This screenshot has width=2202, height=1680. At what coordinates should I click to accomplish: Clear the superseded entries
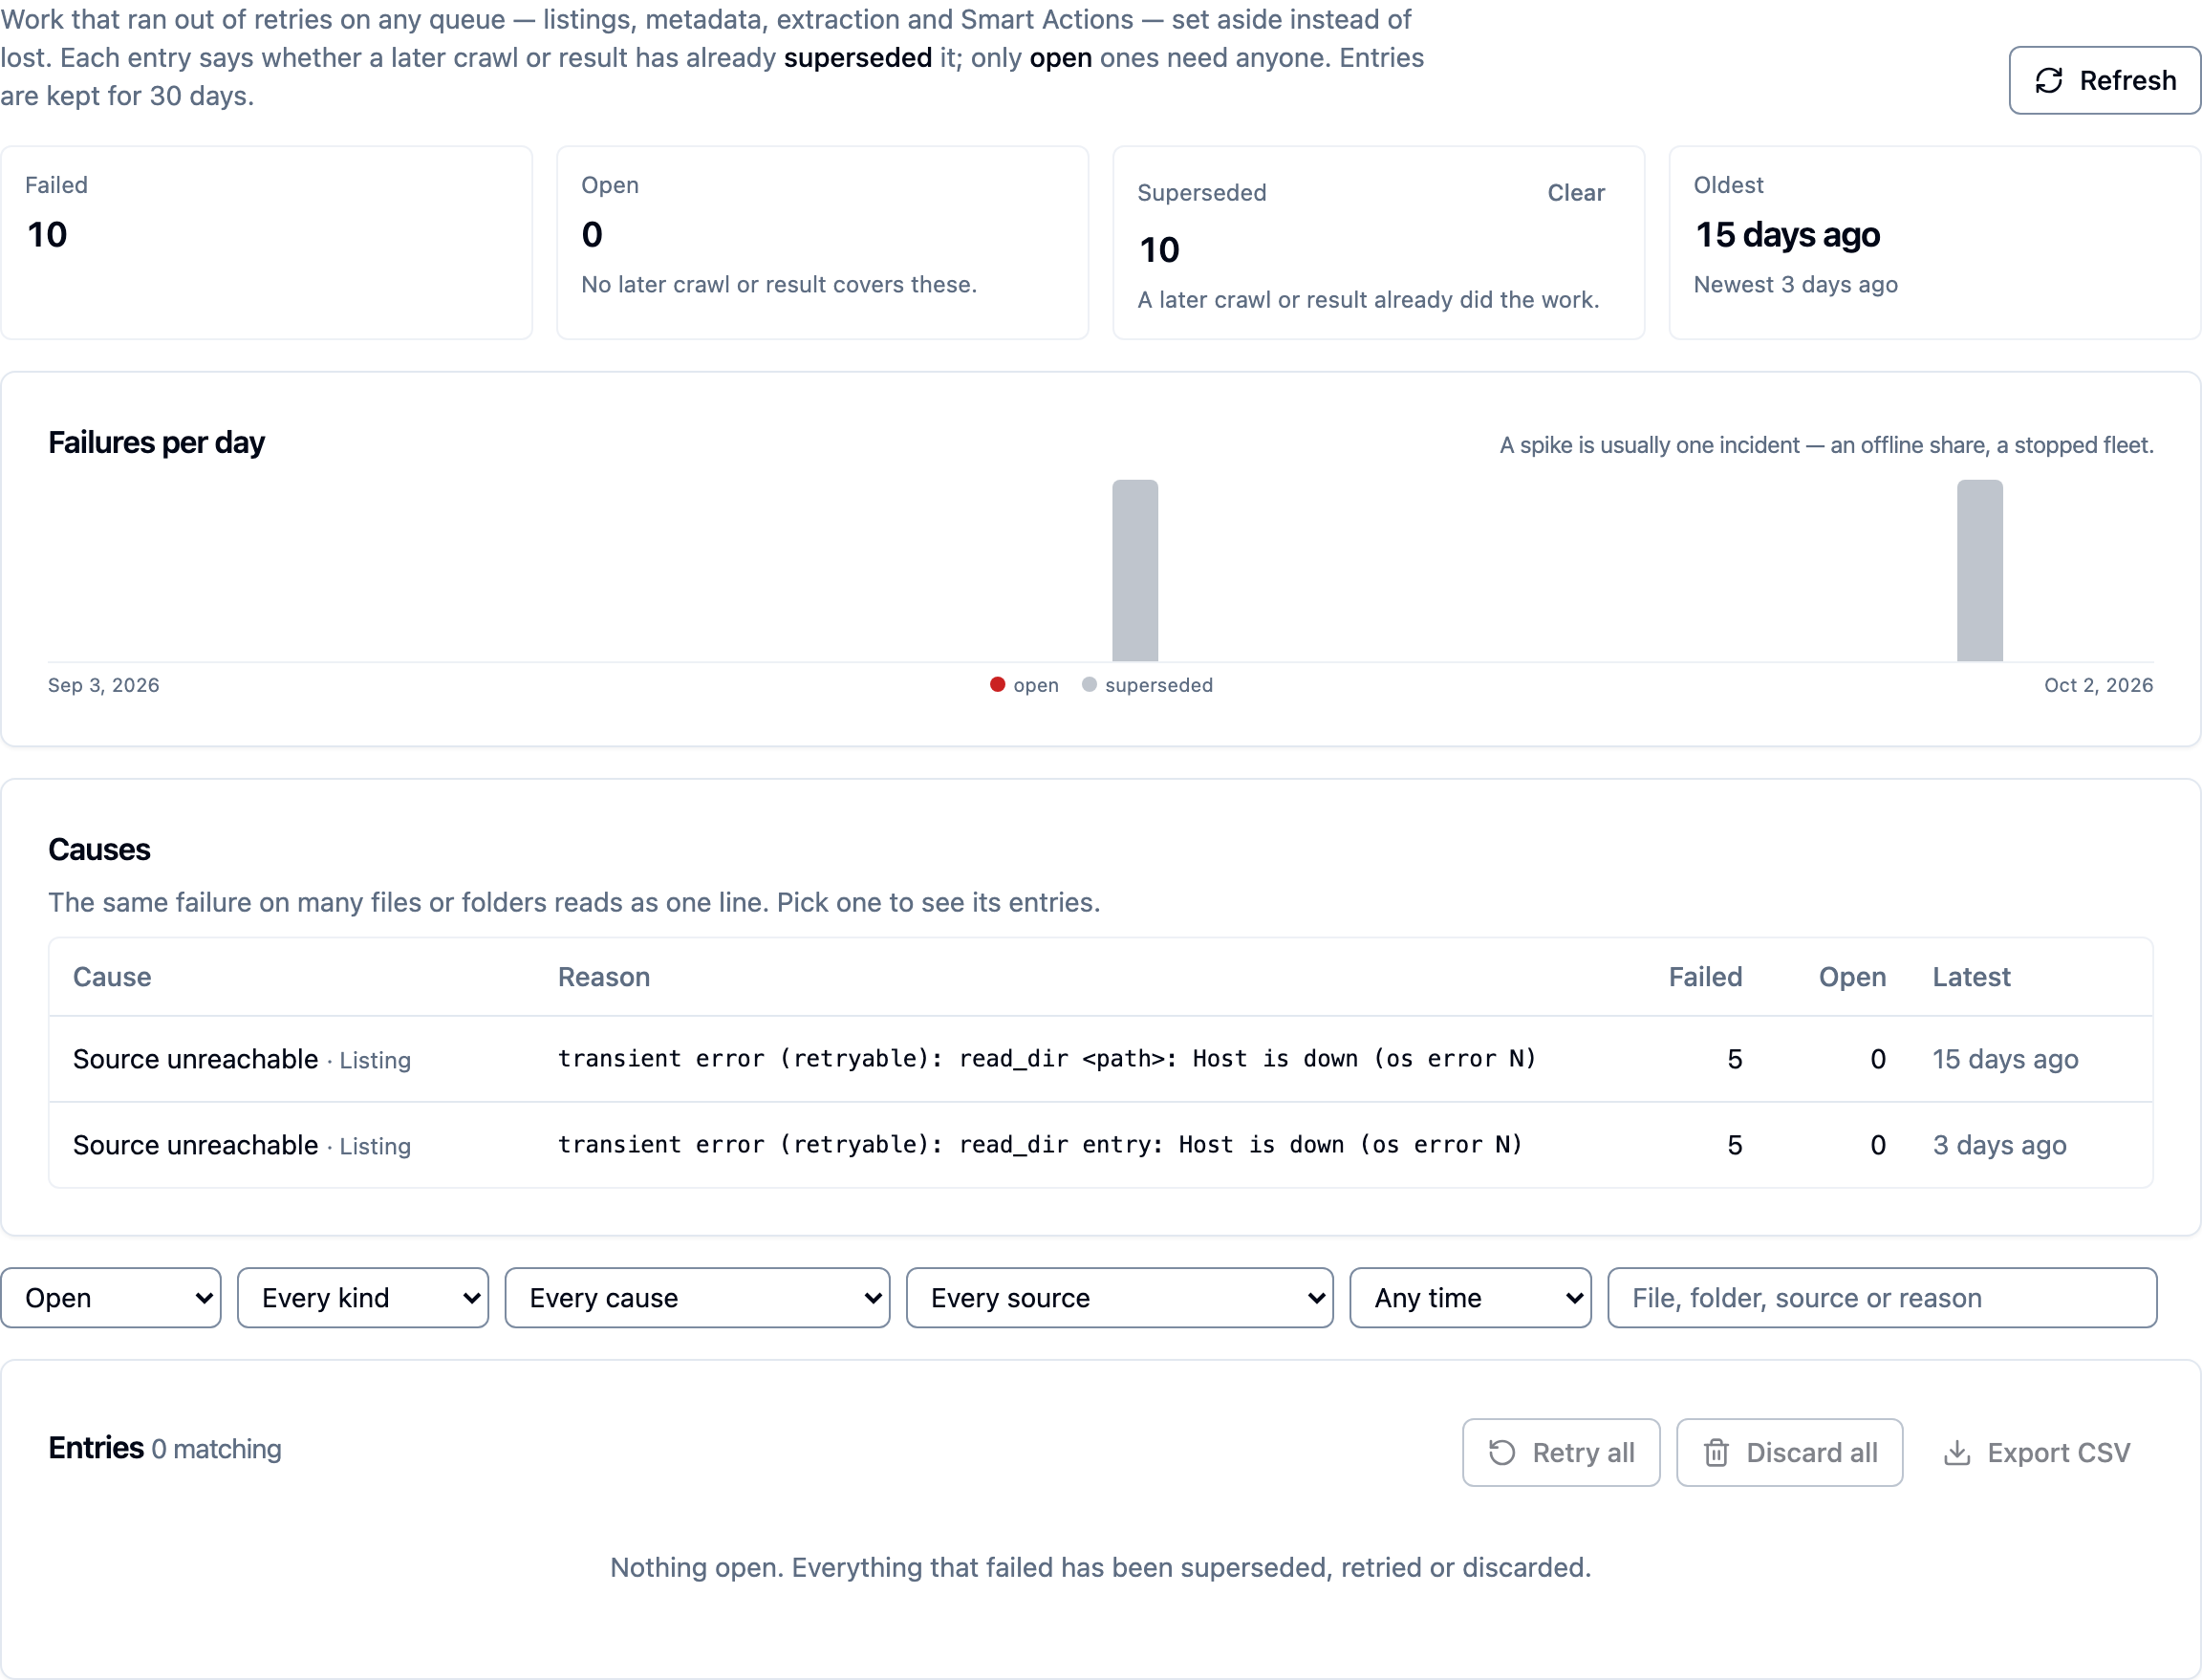tap(1575, 193)
